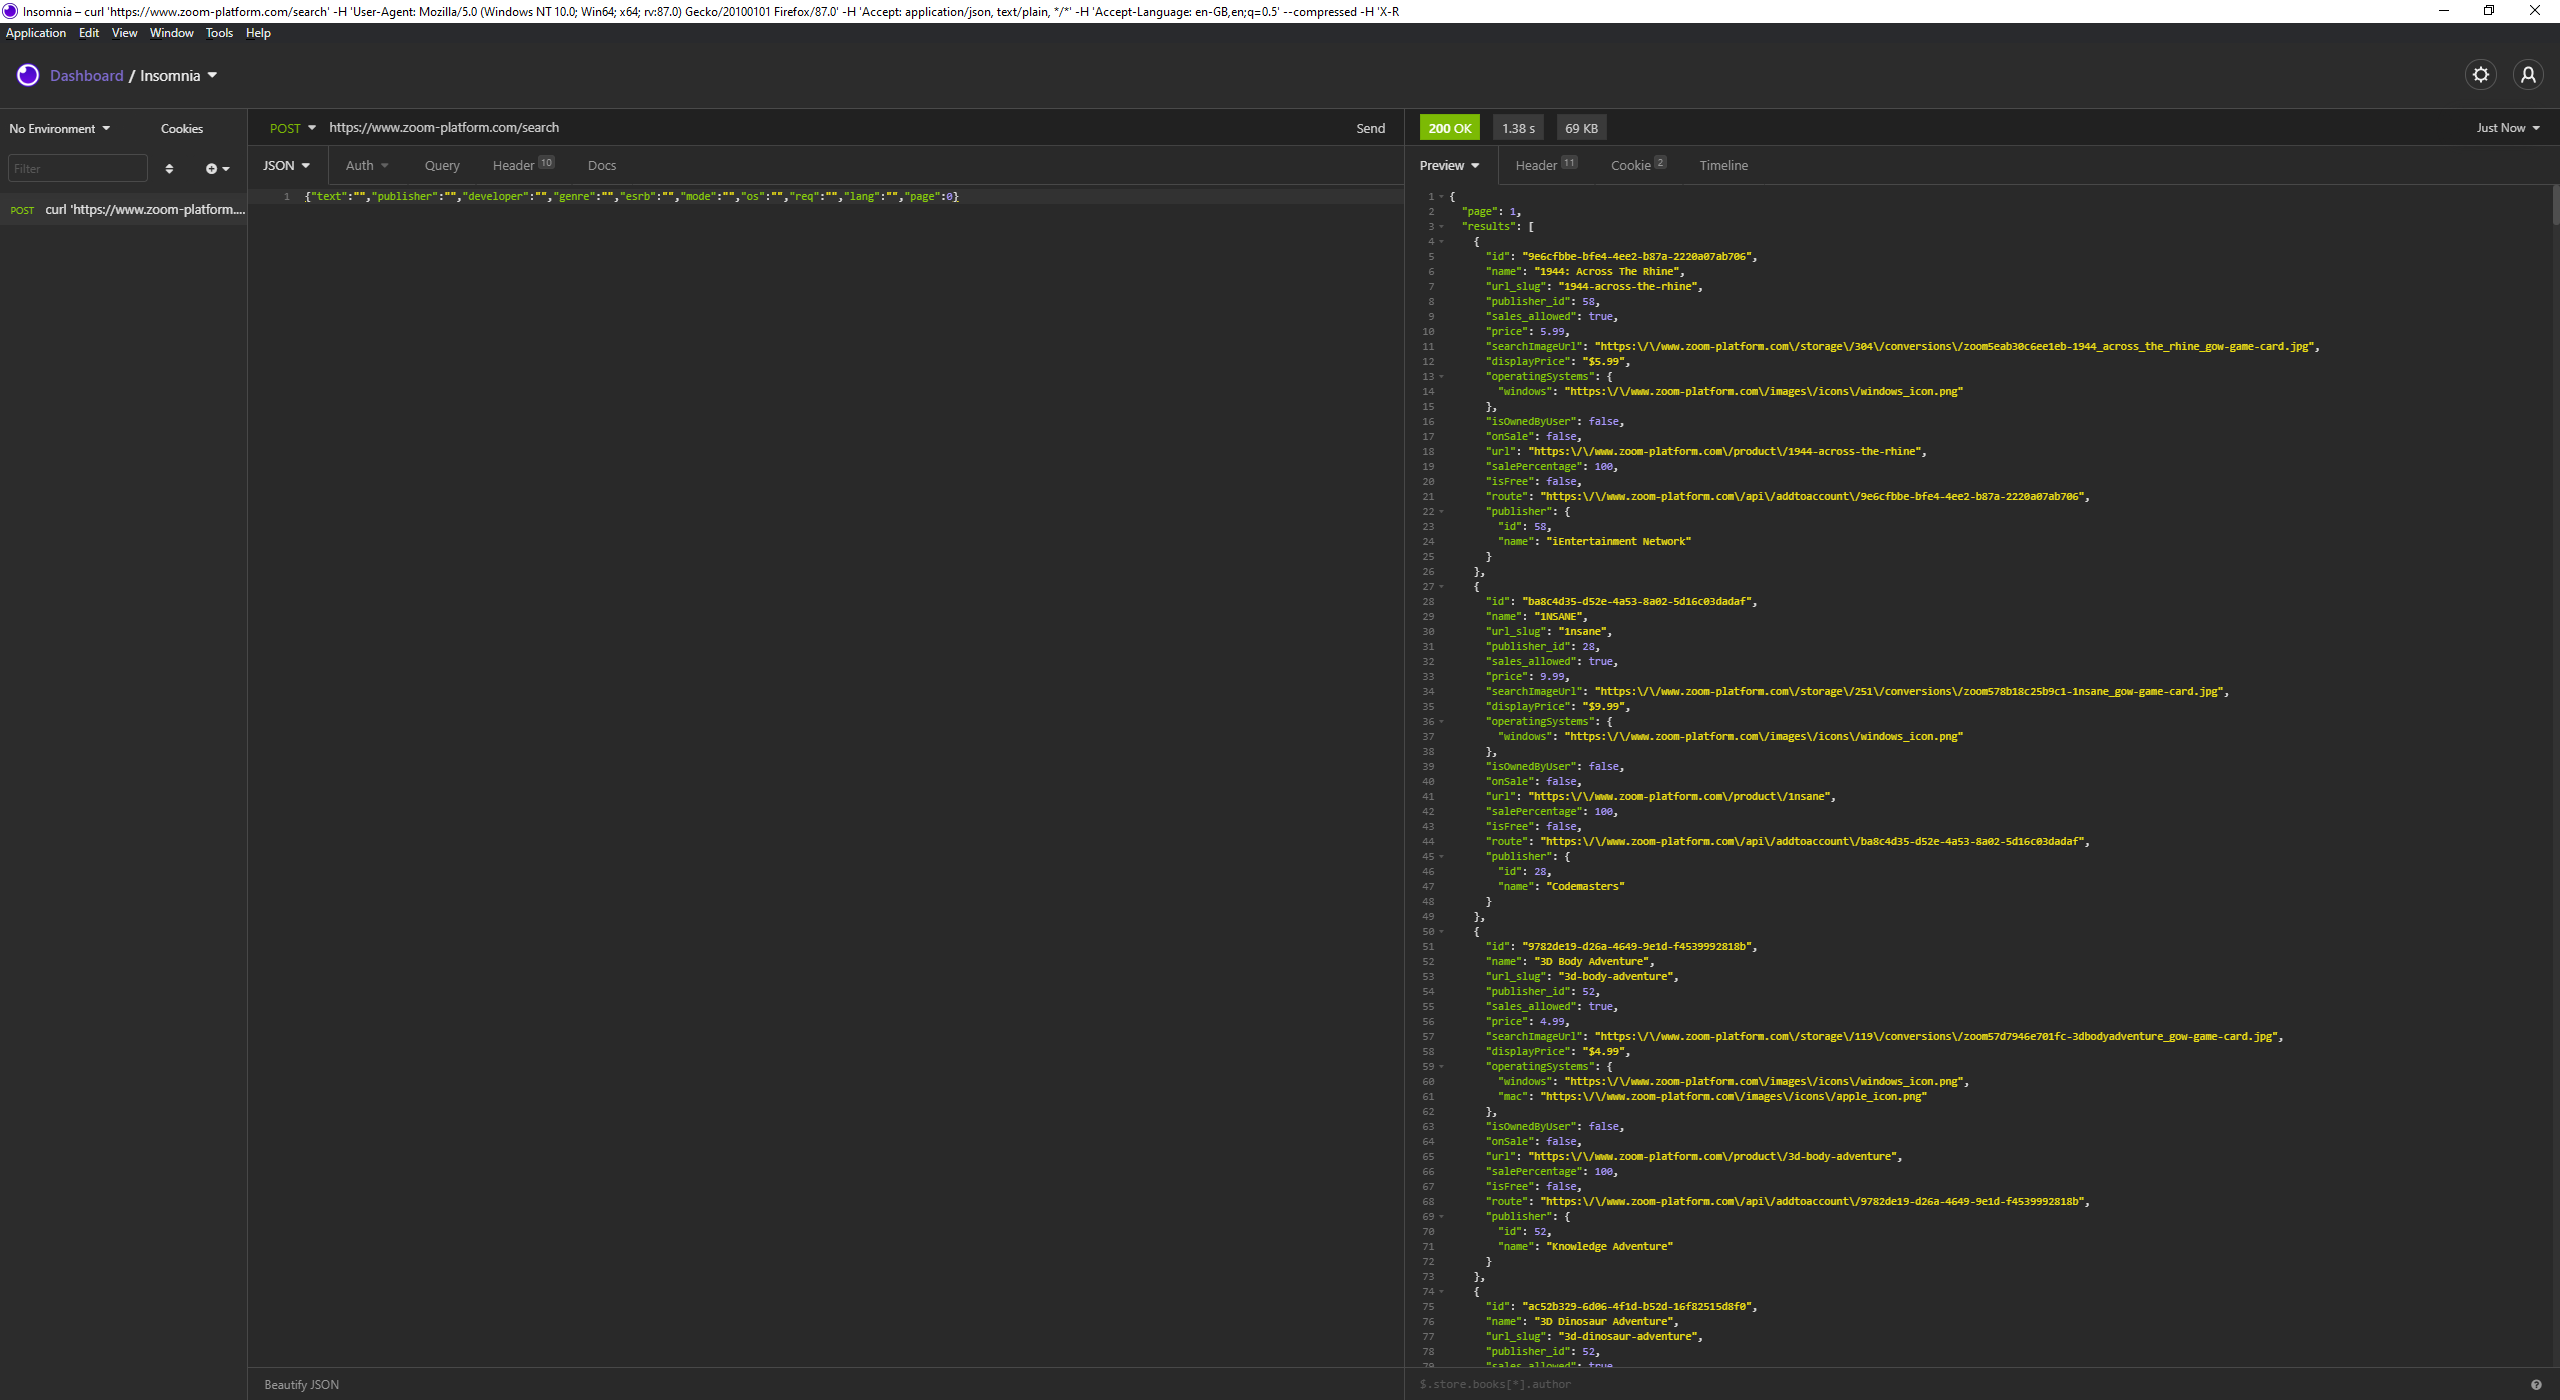Click the 69 KB response size tag
The image size is (2560, 1400).
tap(1581, 128)
